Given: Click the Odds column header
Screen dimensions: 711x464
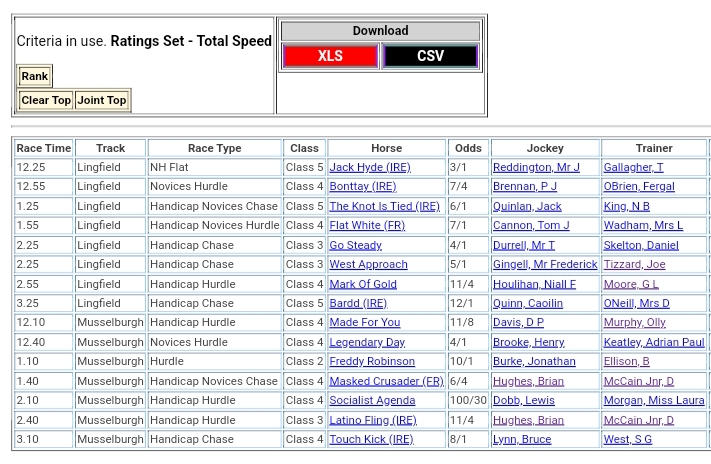Looking at the screenshot, I should click(467, 148).
